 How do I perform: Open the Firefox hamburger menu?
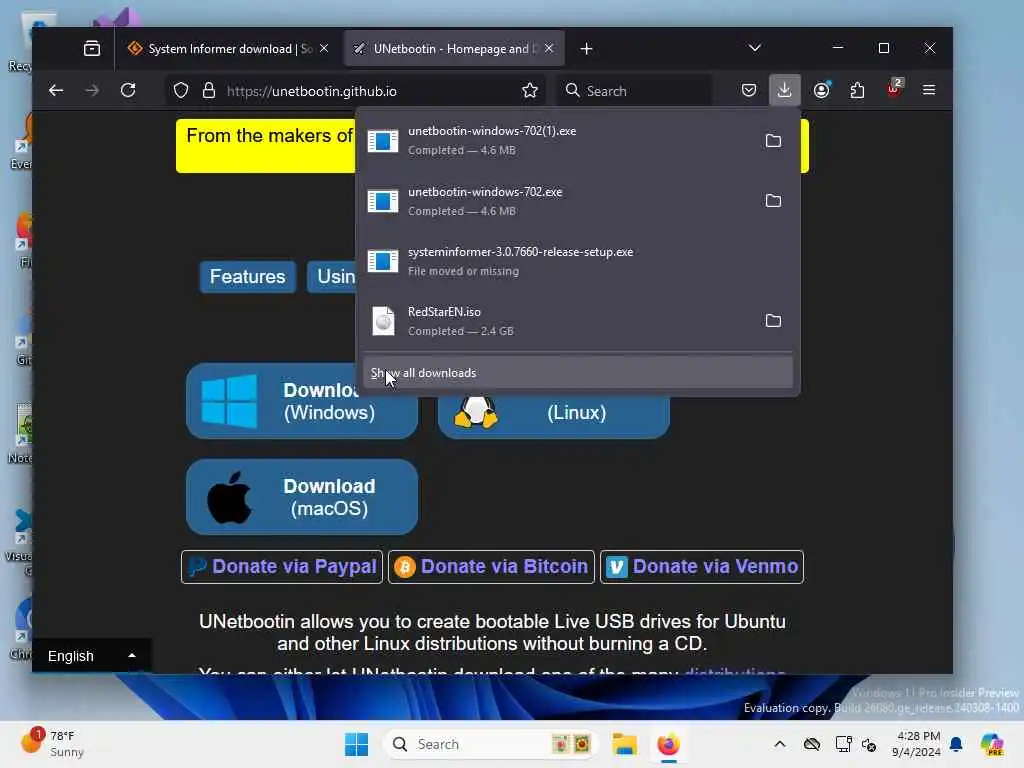point(929,90)
